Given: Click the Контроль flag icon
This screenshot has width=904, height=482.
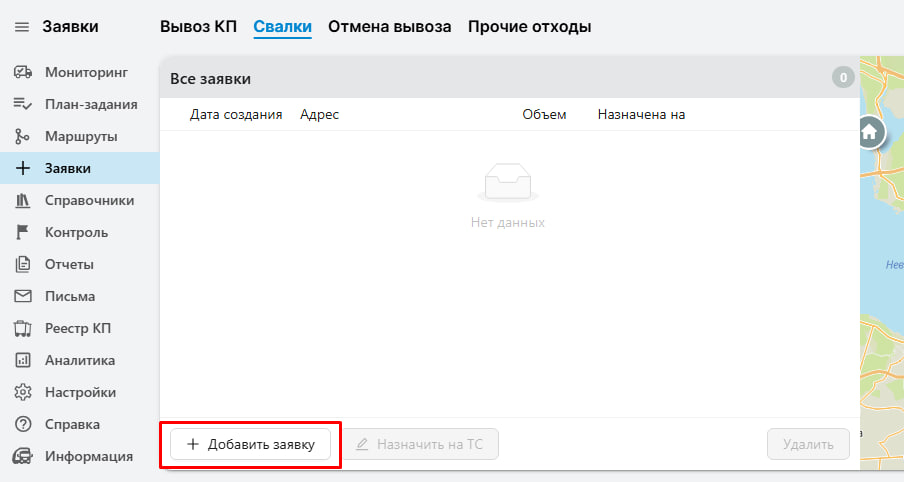Looking at the screenshot, I should point(22,232).
